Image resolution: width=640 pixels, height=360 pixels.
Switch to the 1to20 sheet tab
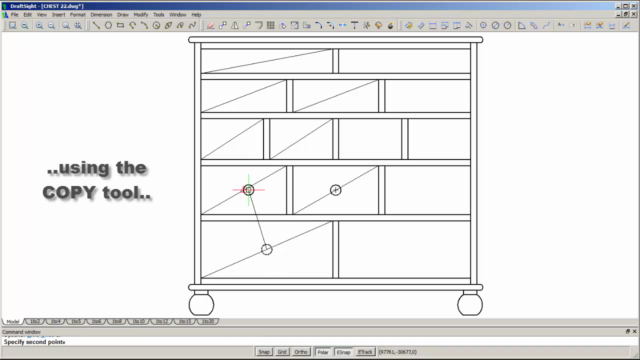(x=208, y=322)
